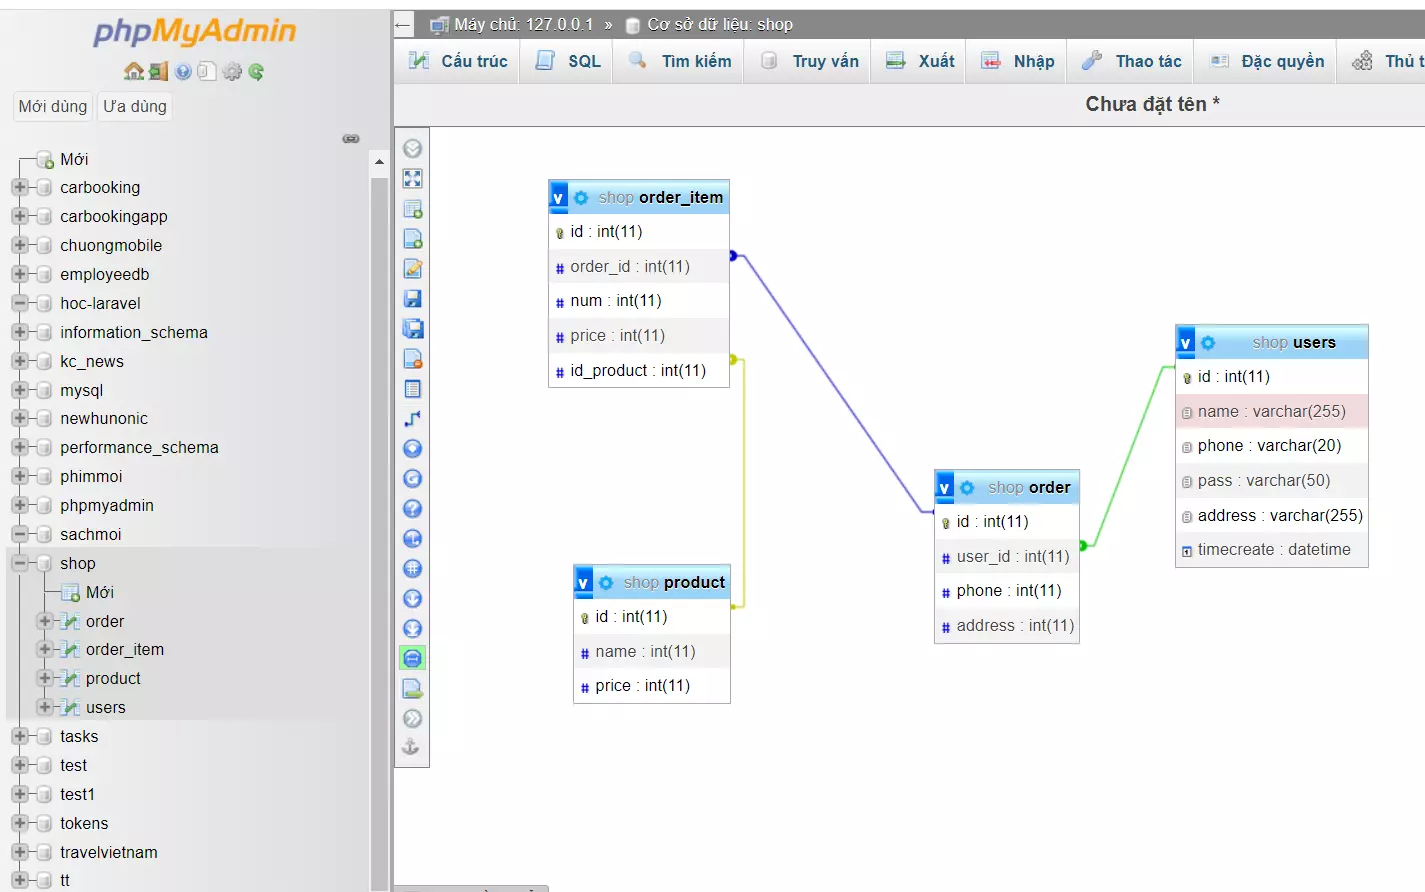The height and width of the screenshot is (892, 1425).
Task: Open the edit page pencil icon
Action: [412, 269]
